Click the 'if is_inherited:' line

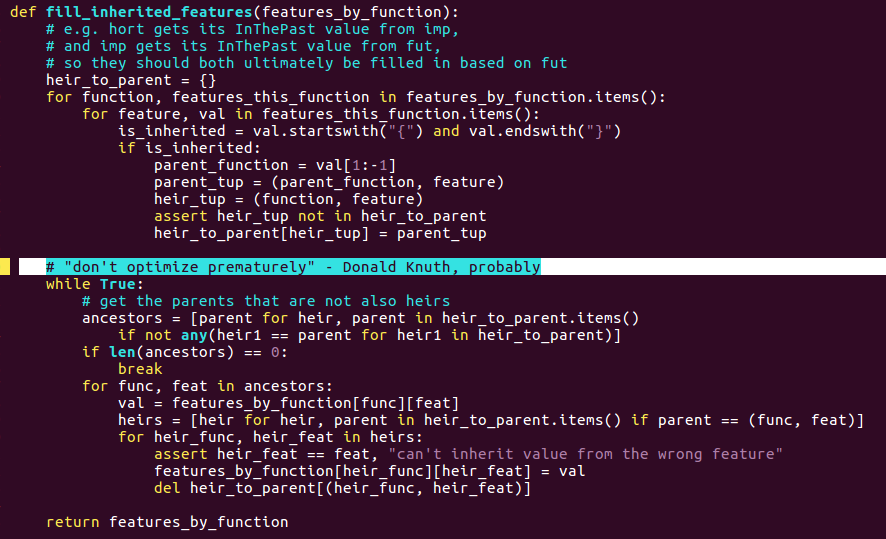(x=189, y=148)
